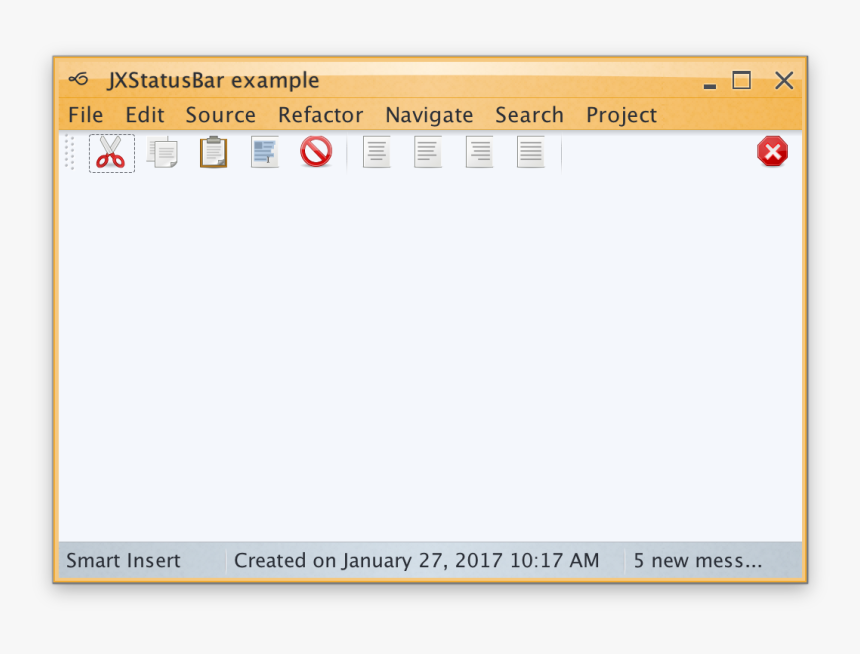Apply justified text alignment
Image resolution: width=860 pixels, height=654 pixels.
coord(530,151)
